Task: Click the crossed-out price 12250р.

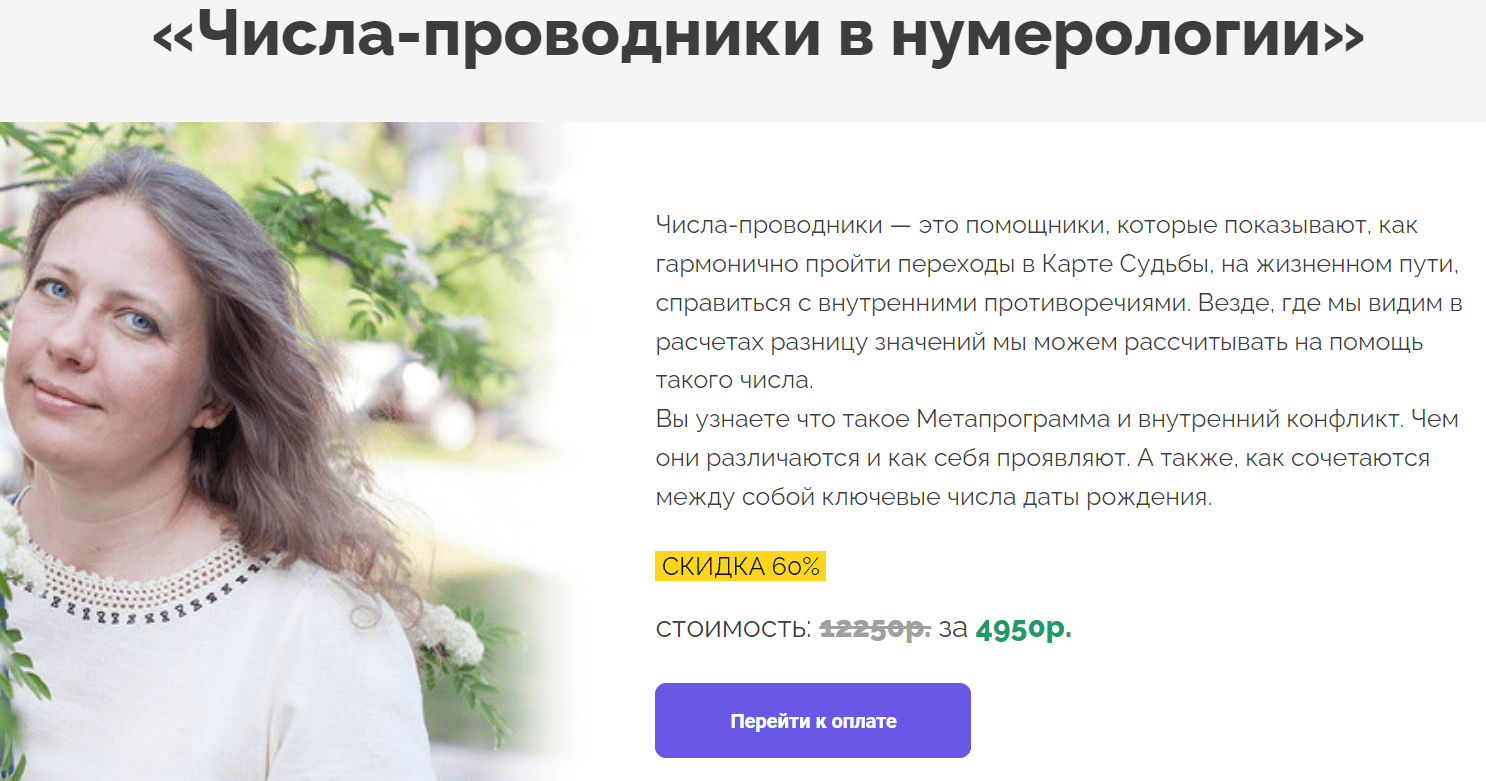Action: click(876, 629)
